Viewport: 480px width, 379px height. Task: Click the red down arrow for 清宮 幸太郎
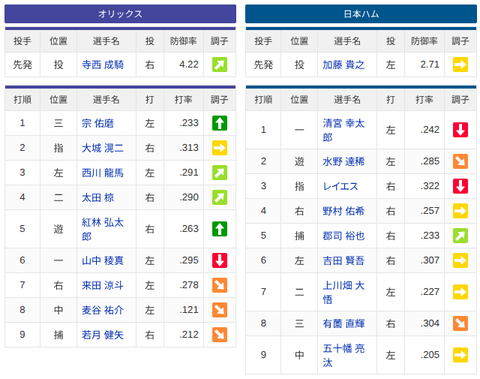[460, 130]
